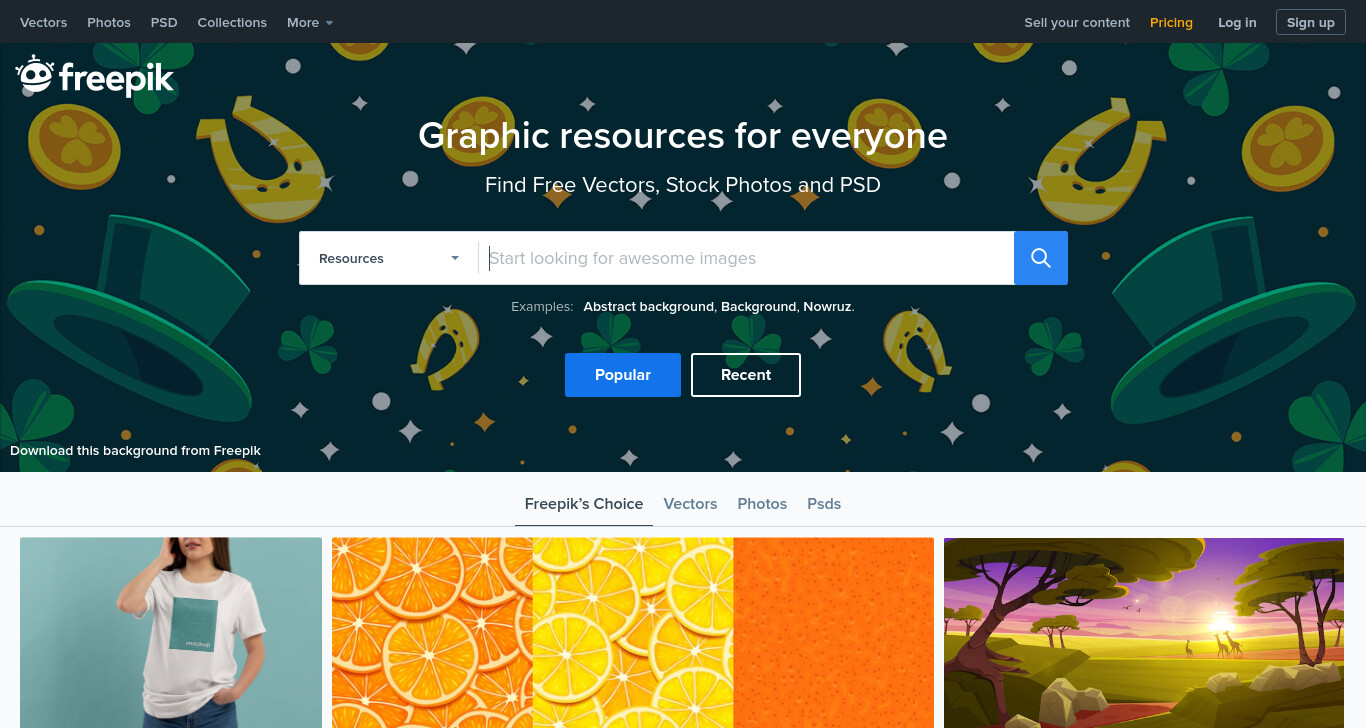Click the Resources dropdown arrow
The image size is (1366, 728).
pyautogui.click(x=455, y=258)
